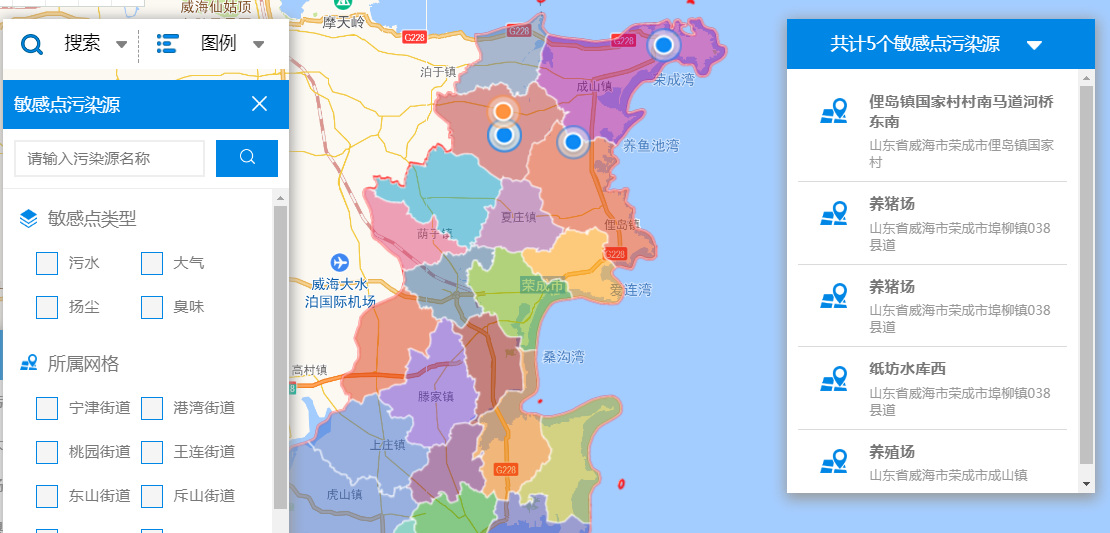Collapse the 共计5个敏感点污染源 dropdown arrow
This screenshot has height=533, width=1110.
tap(1034, 45)
